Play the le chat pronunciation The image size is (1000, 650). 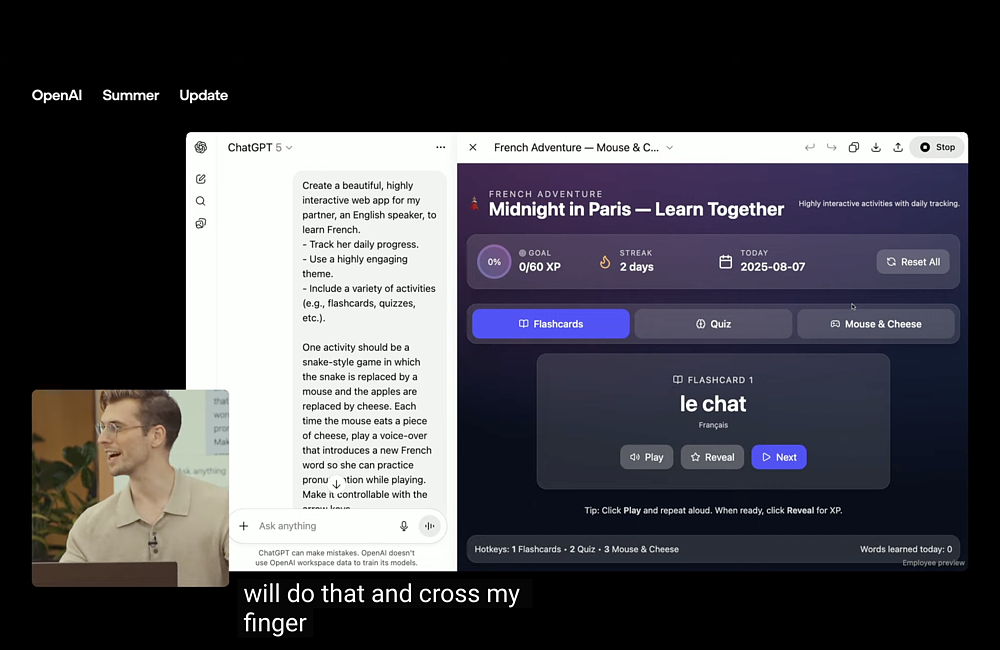[x=647, y=457]
